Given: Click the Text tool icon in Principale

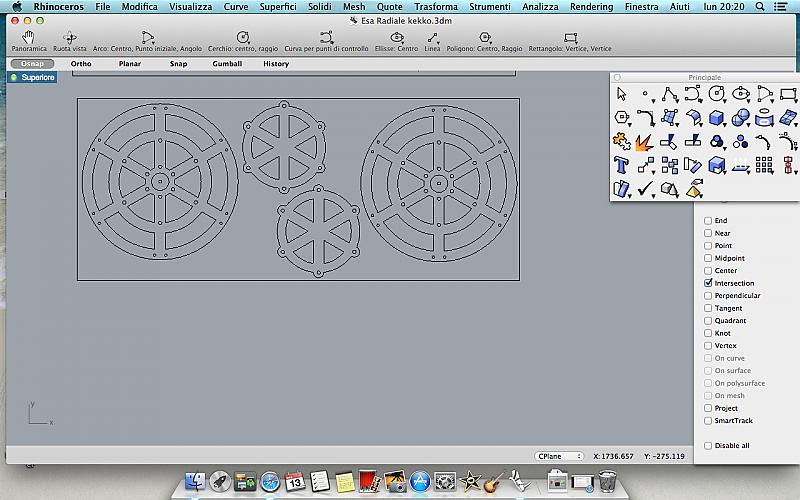Looking at the screenshot, I should (622, 164).
